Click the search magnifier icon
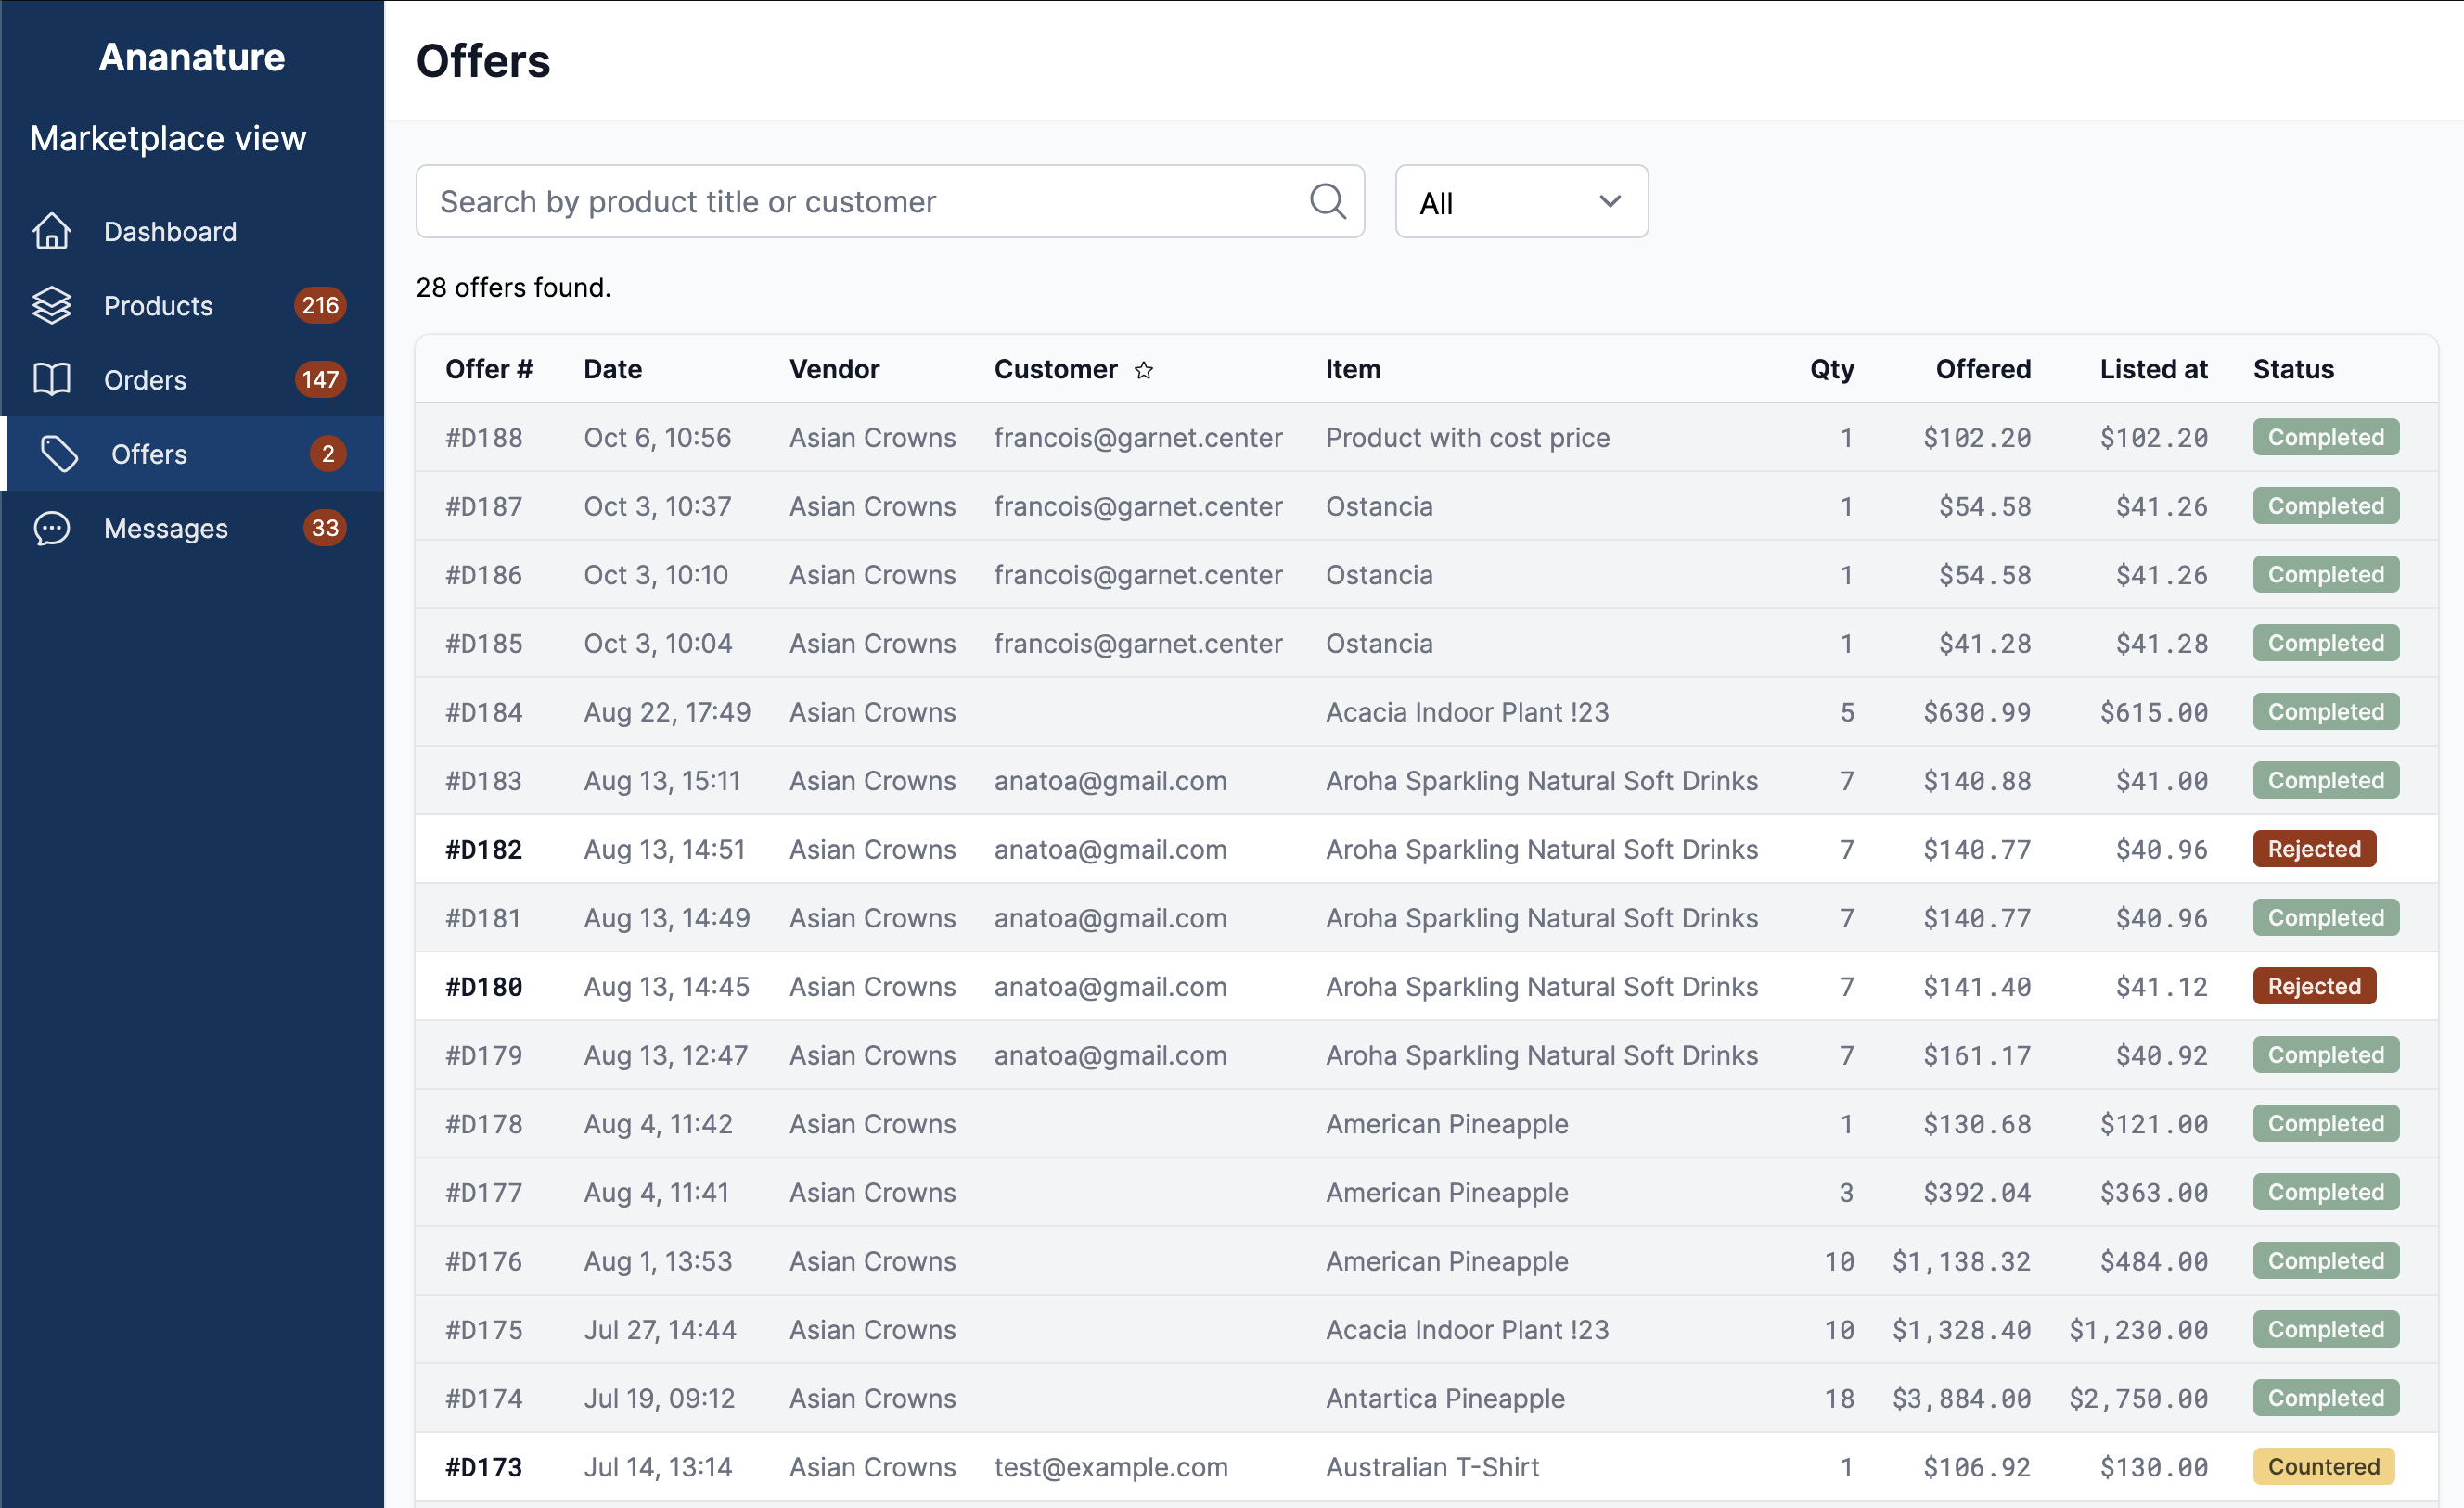Image resolution: width=2464 pixels, height=1508 pixels. [x=1327, y=201]
